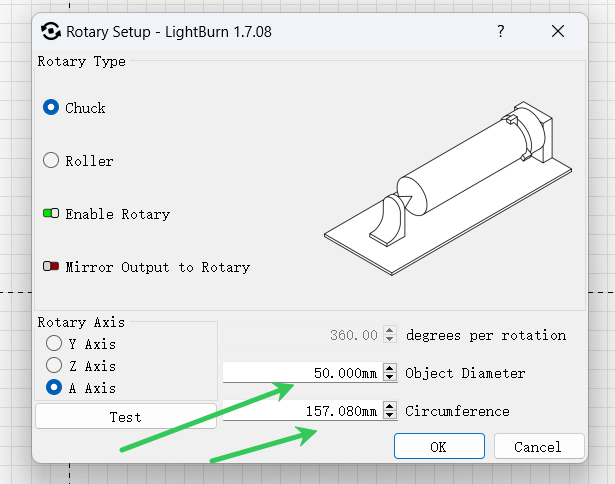Image resolution: width=615 pixels, height=484 pixels.
Task: Click the degrees per rotation field
Action: (302, 335)
